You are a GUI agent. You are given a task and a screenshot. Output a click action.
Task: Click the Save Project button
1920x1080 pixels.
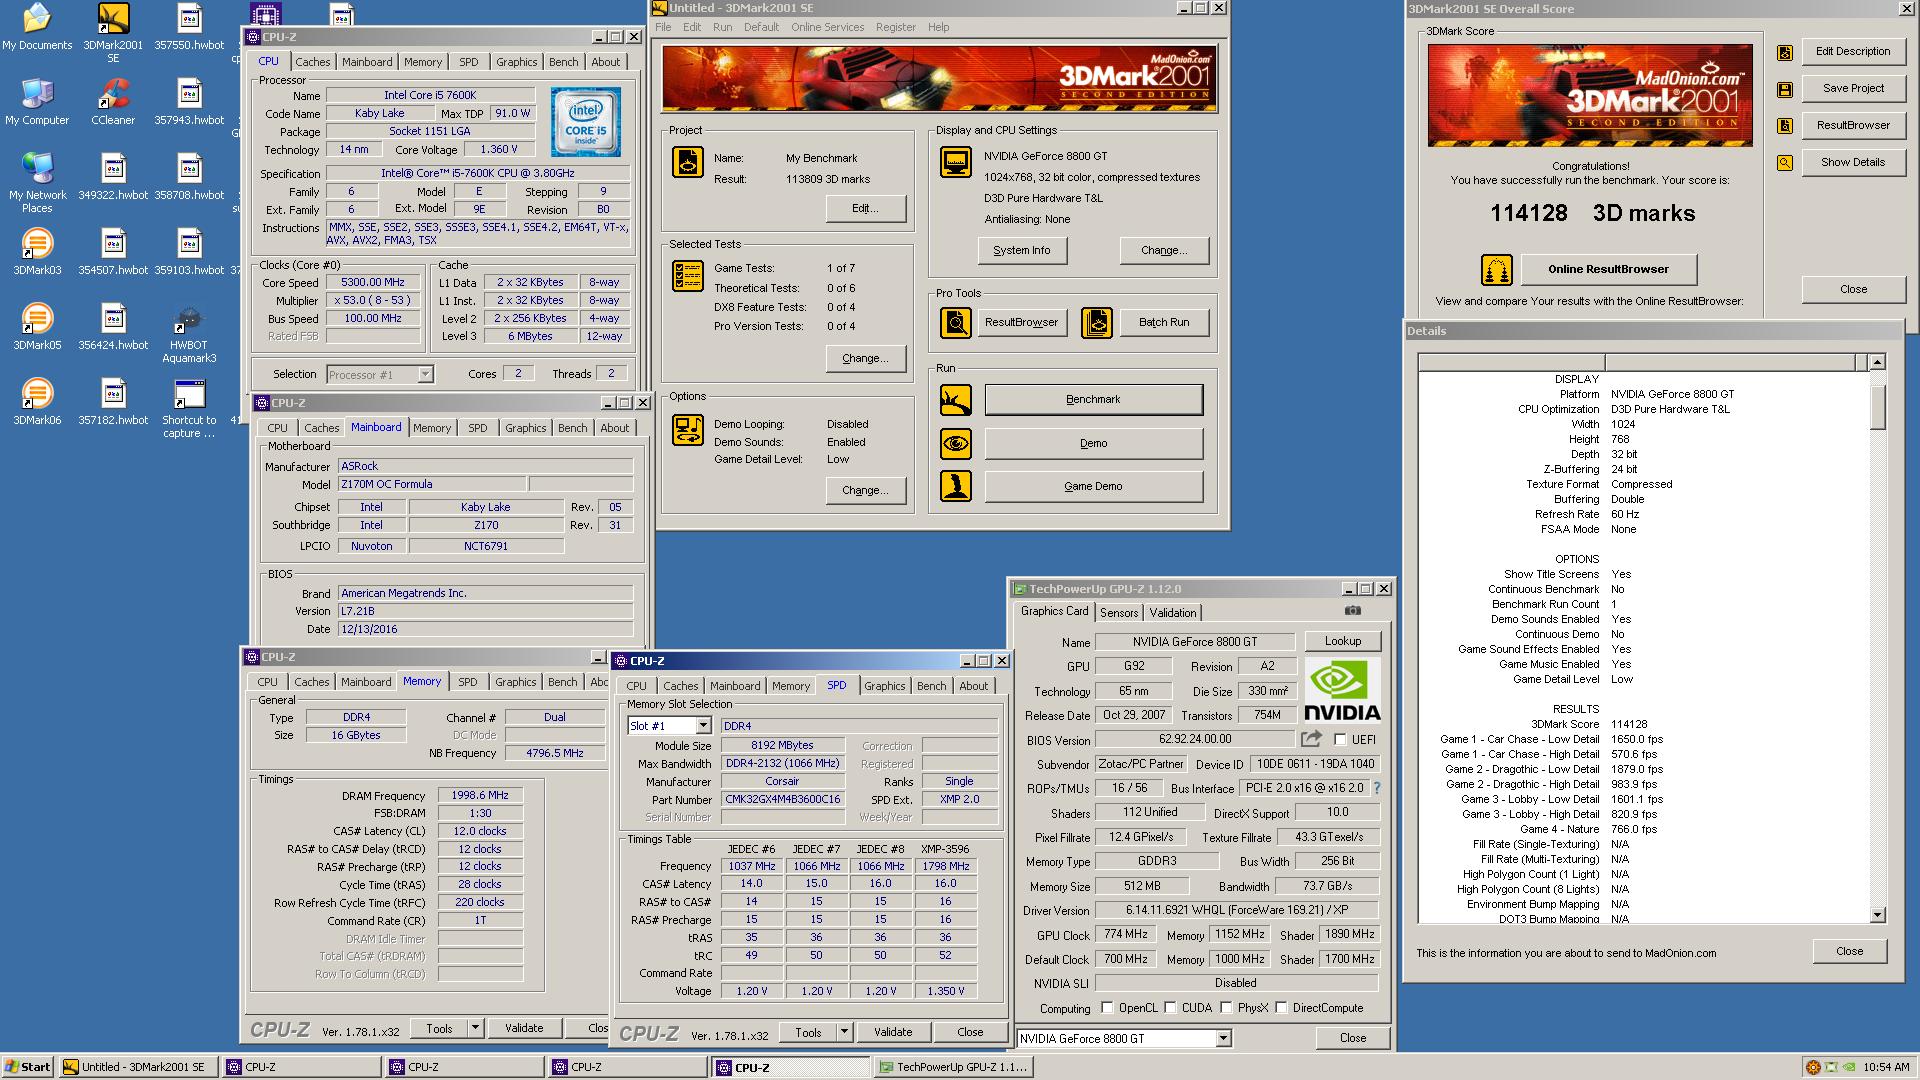pos(1853,89)
